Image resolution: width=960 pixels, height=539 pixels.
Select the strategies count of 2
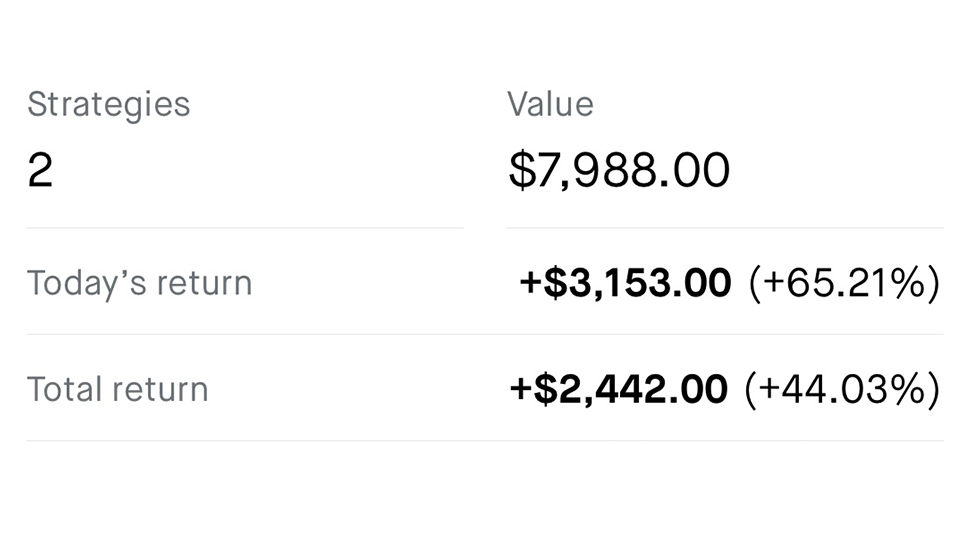pos(40,170)
